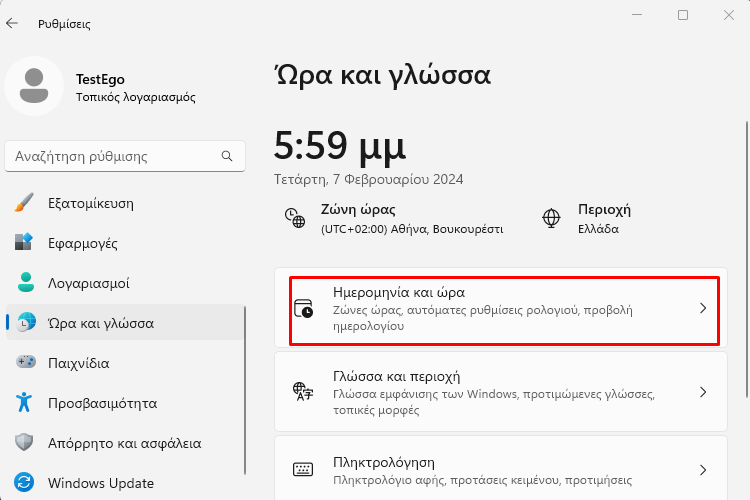Open the Παιχνίδια section
This screenshot has height=500, width=750.
pos(125,363)
